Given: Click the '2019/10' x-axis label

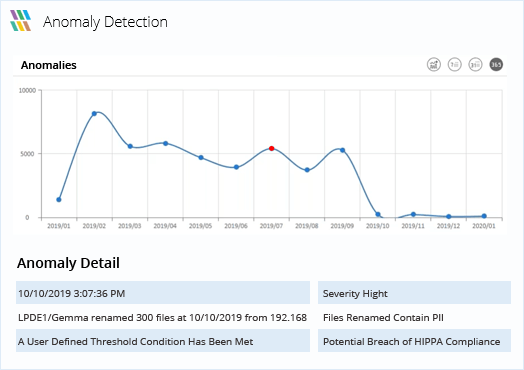Looking at the screenshot, I should pyautogui.click(x=378, y=226).
